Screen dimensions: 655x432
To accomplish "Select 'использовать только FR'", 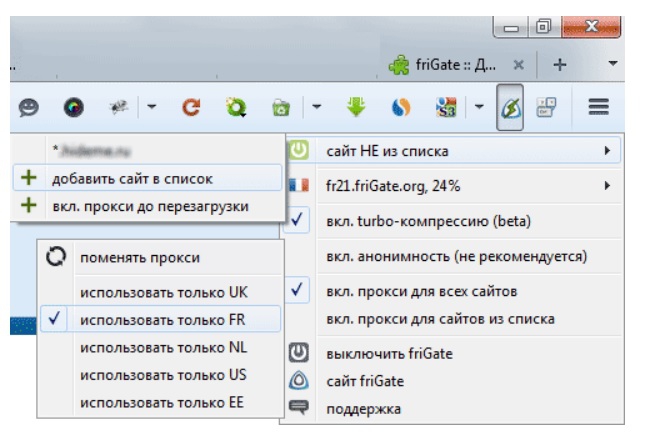I will click(161, 320).
